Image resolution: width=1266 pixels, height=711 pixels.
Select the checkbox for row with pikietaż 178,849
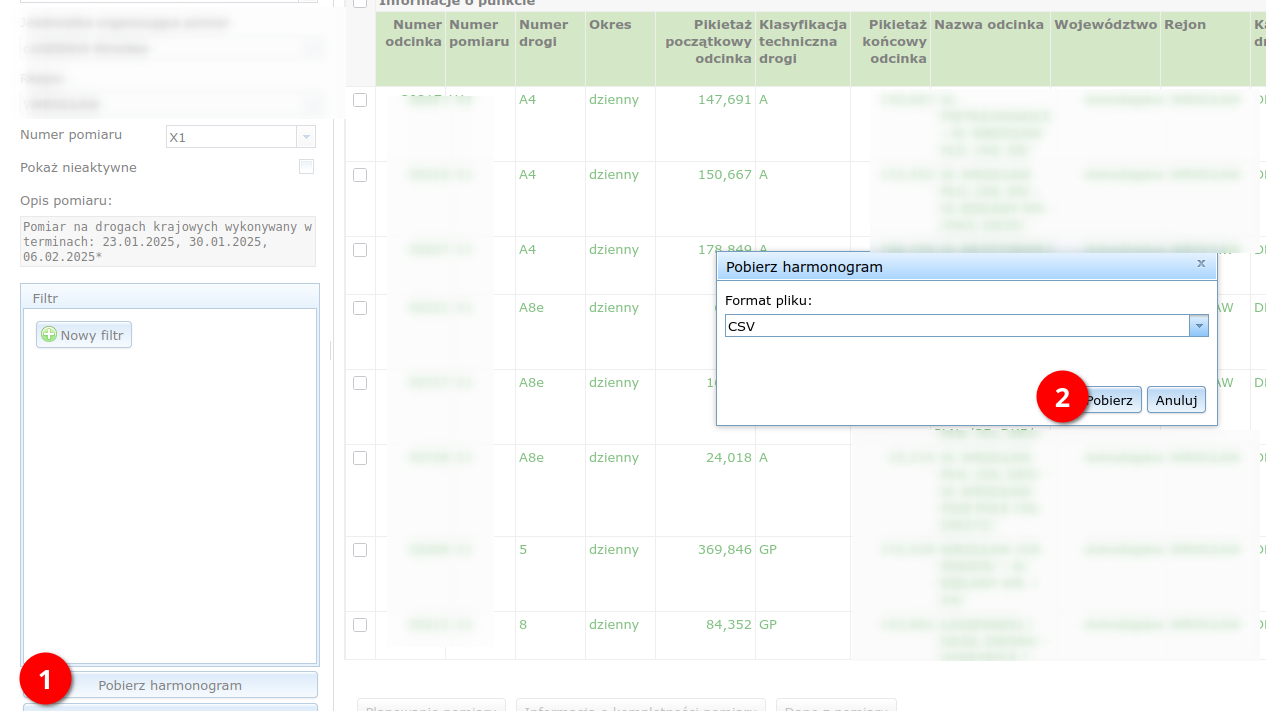(360, 250)
